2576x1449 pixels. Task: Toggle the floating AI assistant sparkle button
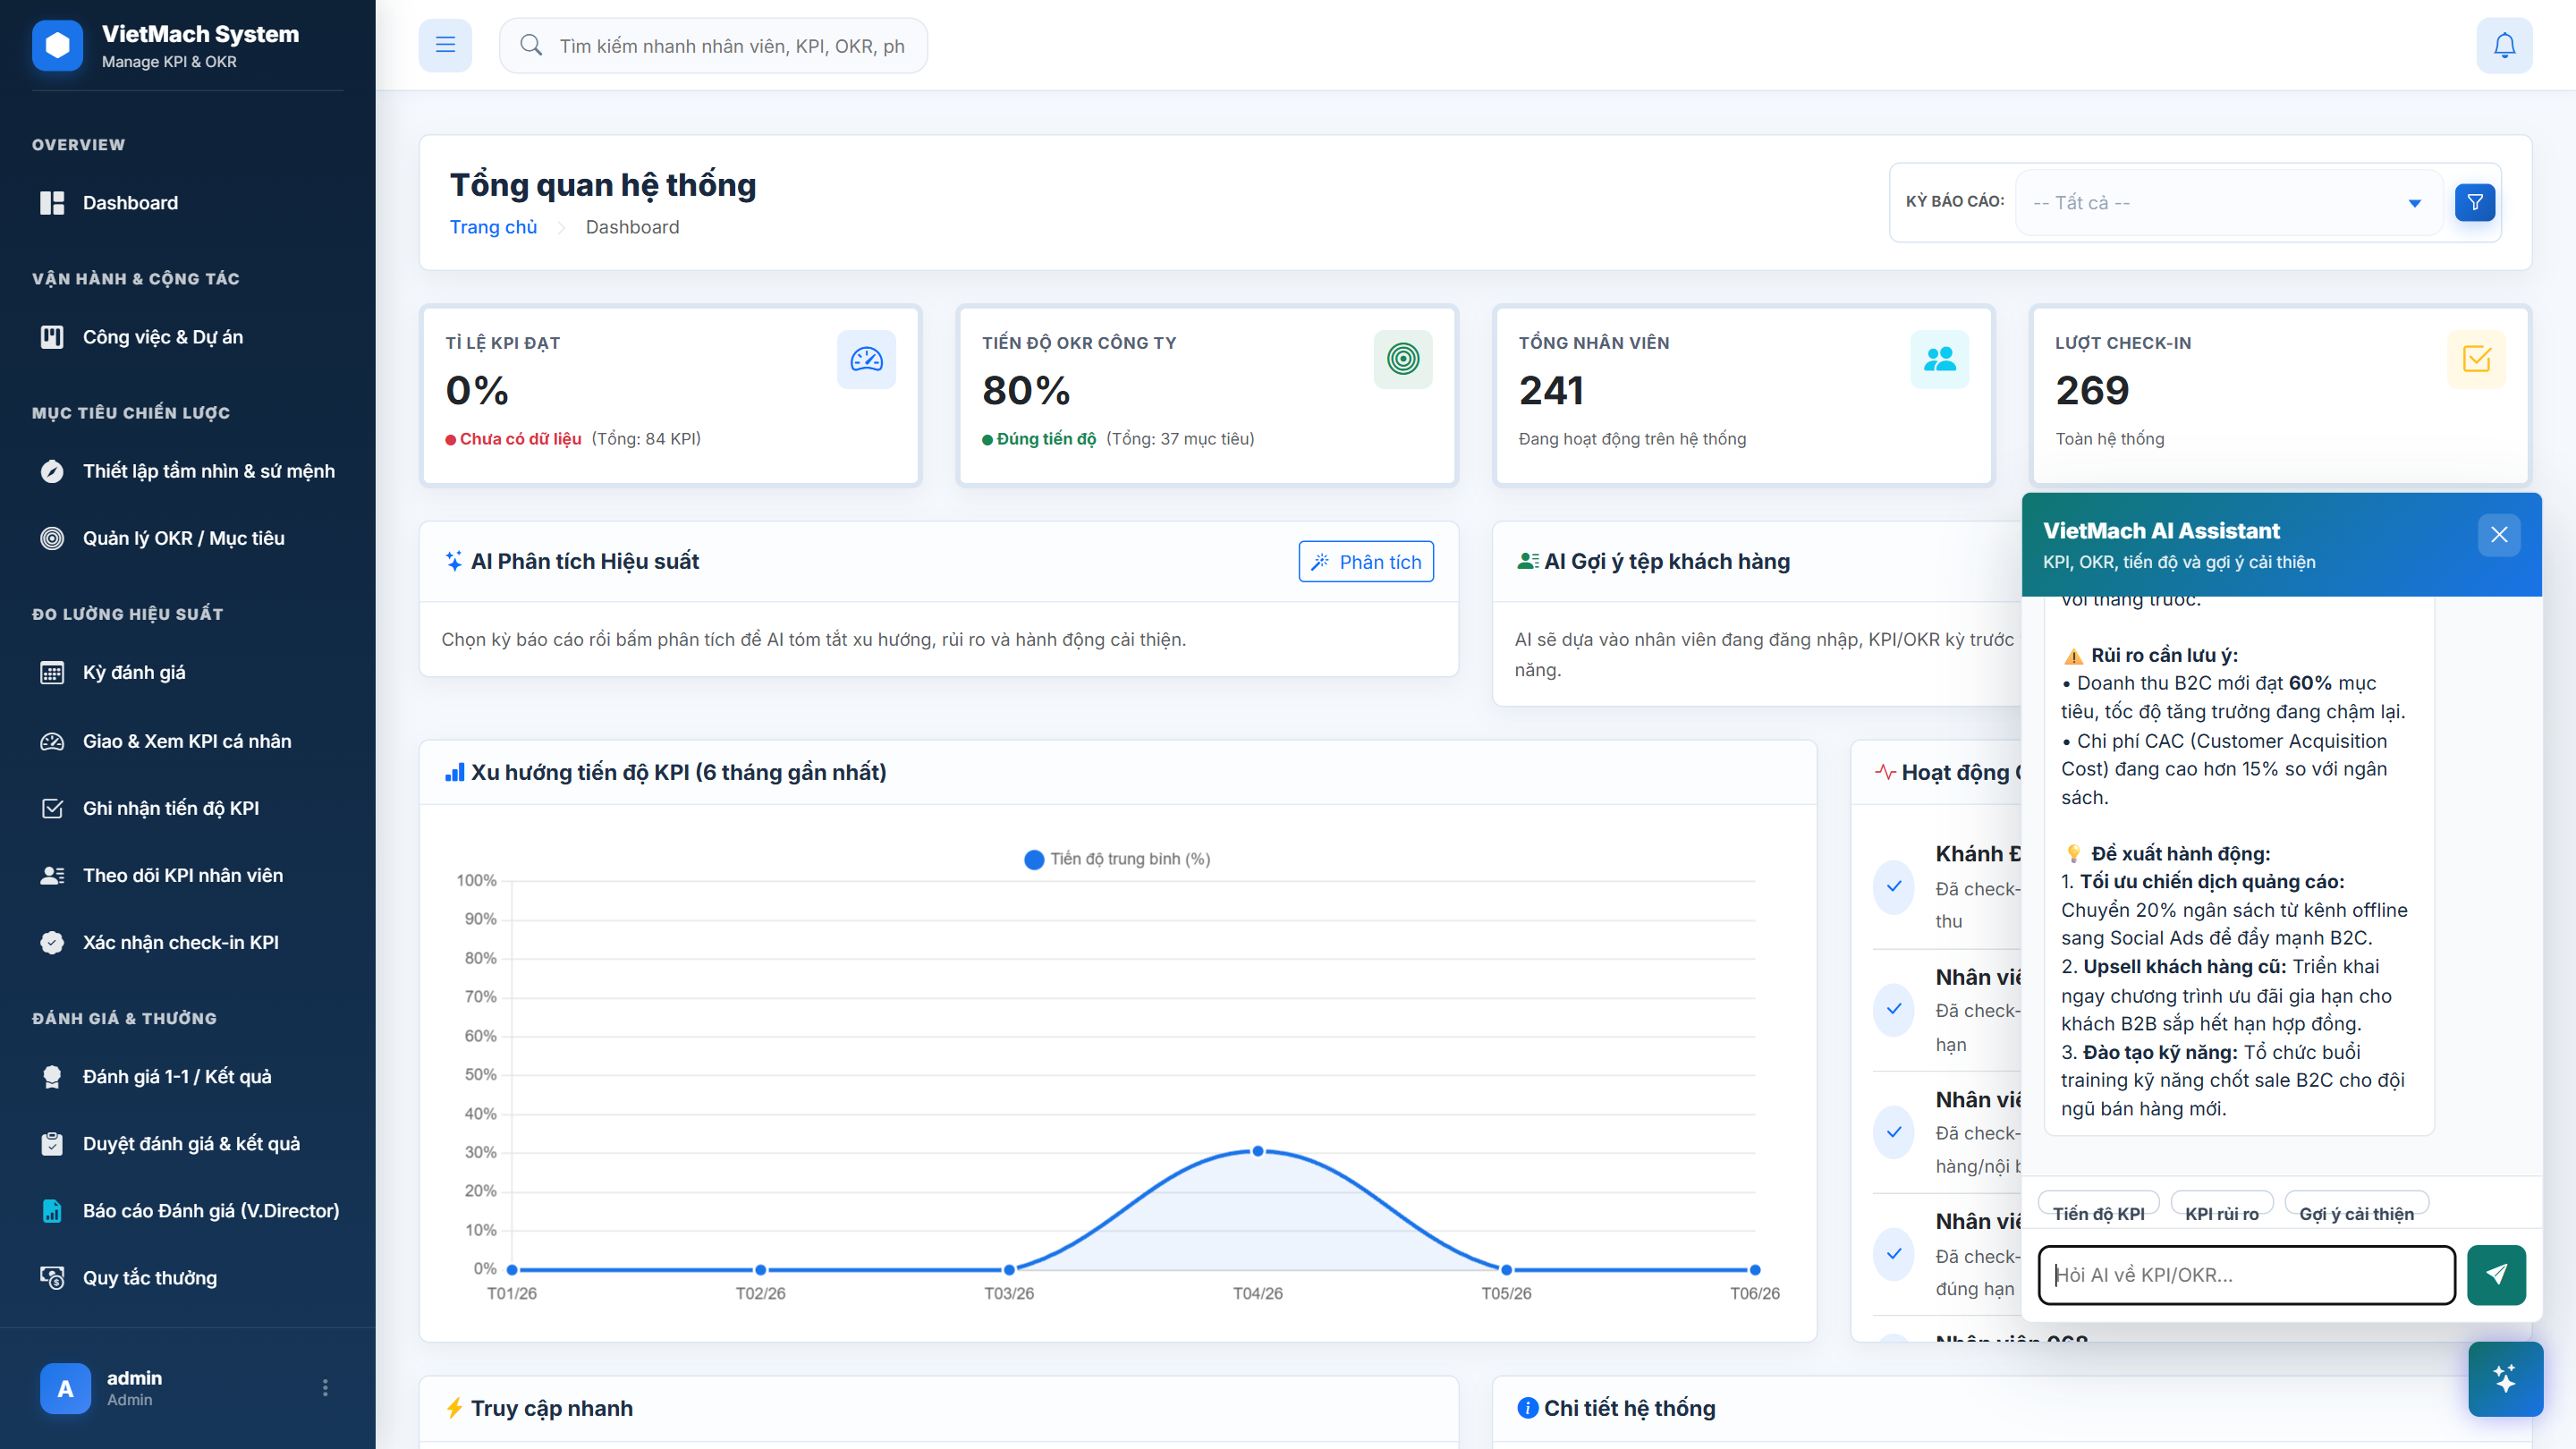point(2505,1379)
